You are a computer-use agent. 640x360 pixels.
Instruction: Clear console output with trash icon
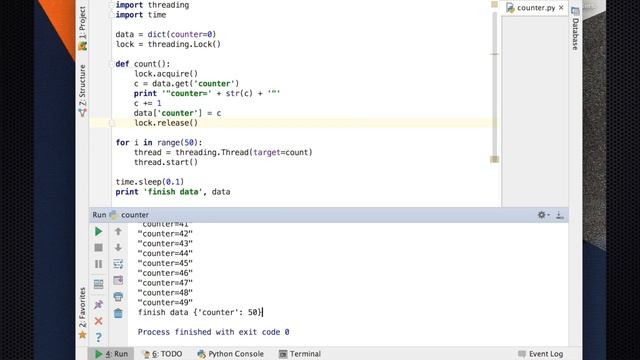coord(118,313)
